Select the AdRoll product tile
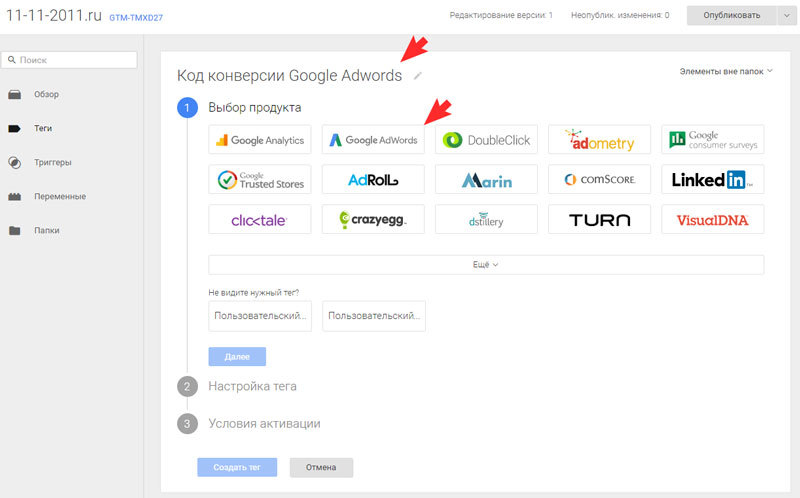 pyautogui.click(x=373, y=179)
